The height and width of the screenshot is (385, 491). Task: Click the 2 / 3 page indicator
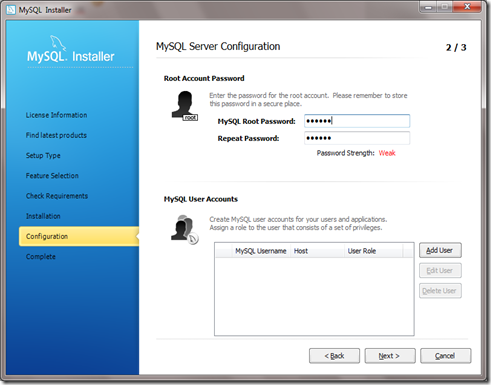pyautogui.click(x=456, y=48)
